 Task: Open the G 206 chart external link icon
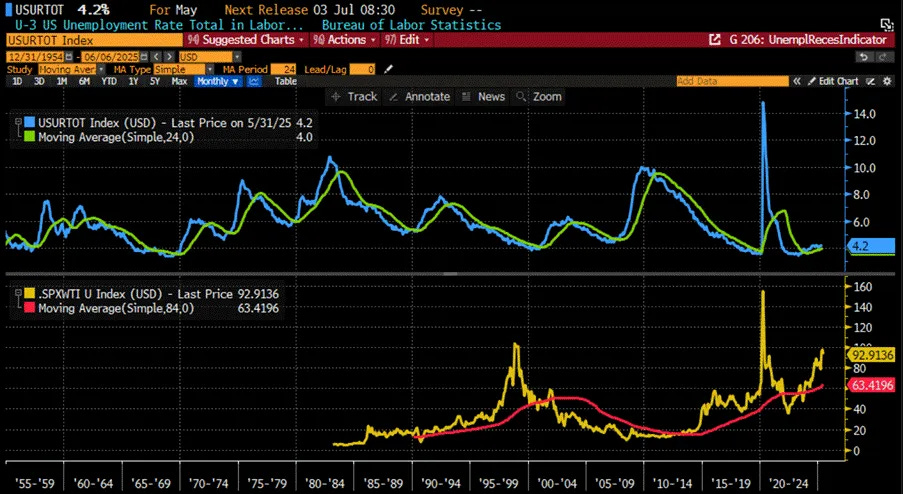(715, 40)
